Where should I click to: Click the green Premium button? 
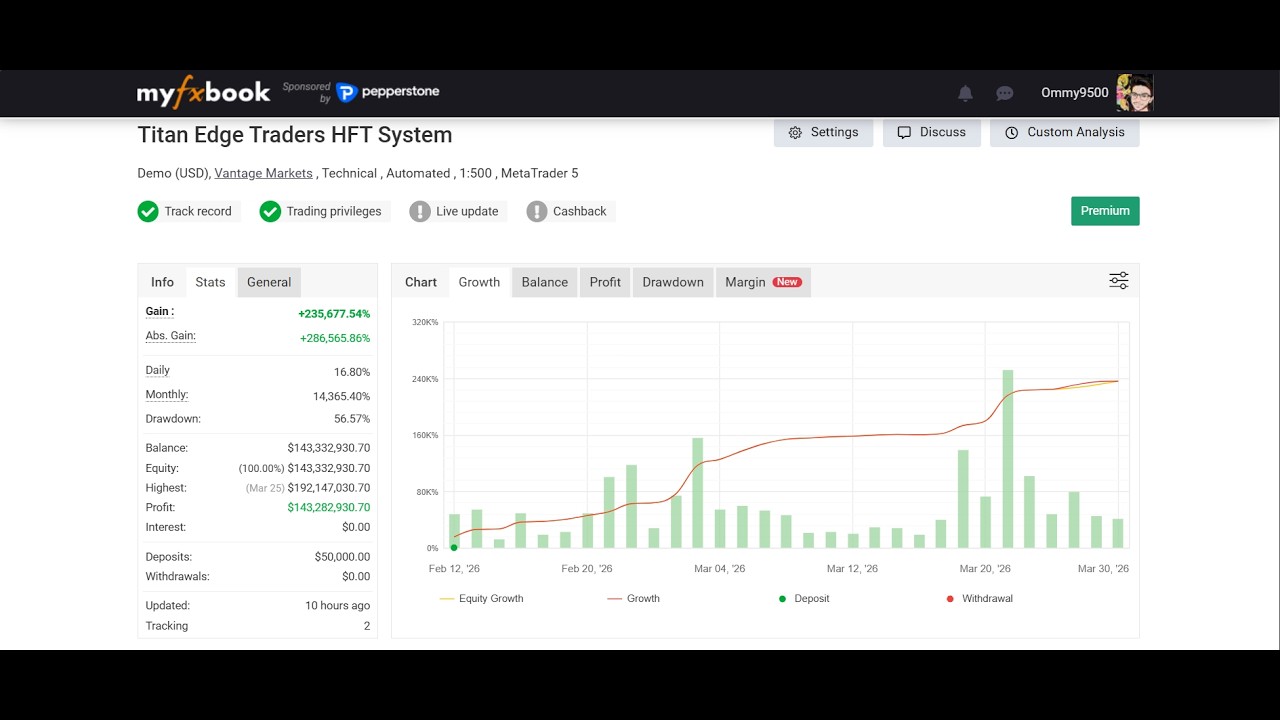click(1105, 211)
